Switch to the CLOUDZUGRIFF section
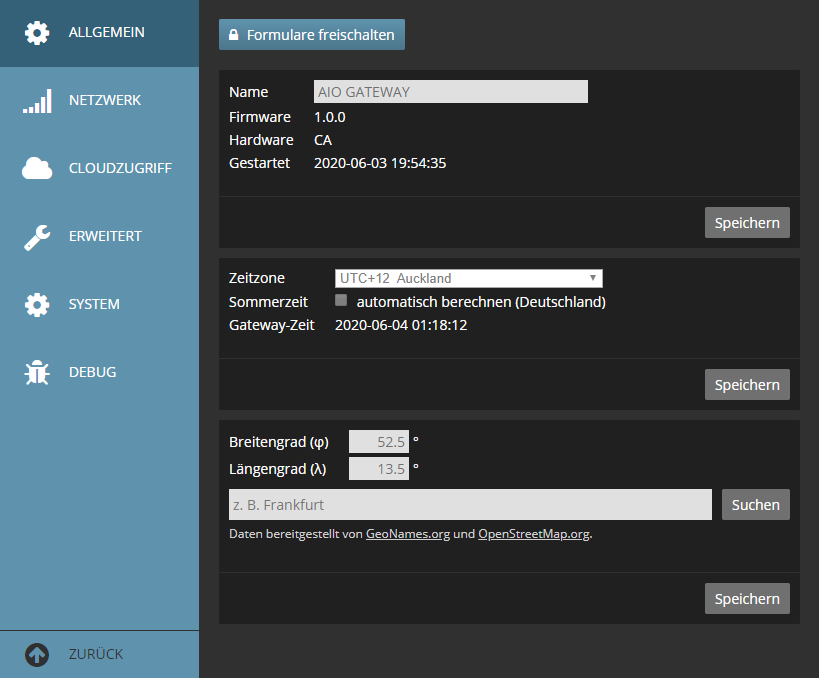The height and width of the screenshot is (678, 819). [120, 169]
